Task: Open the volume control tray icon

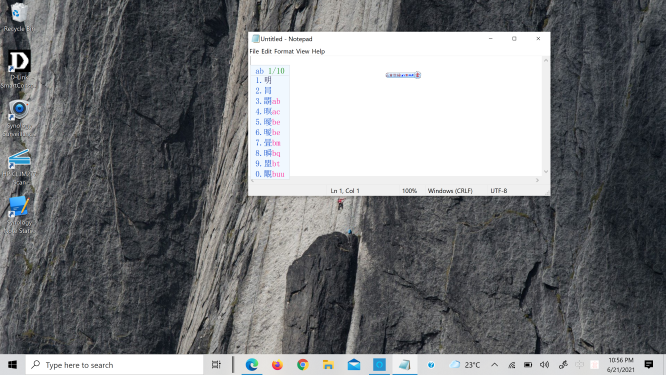Action: (545, 365)
